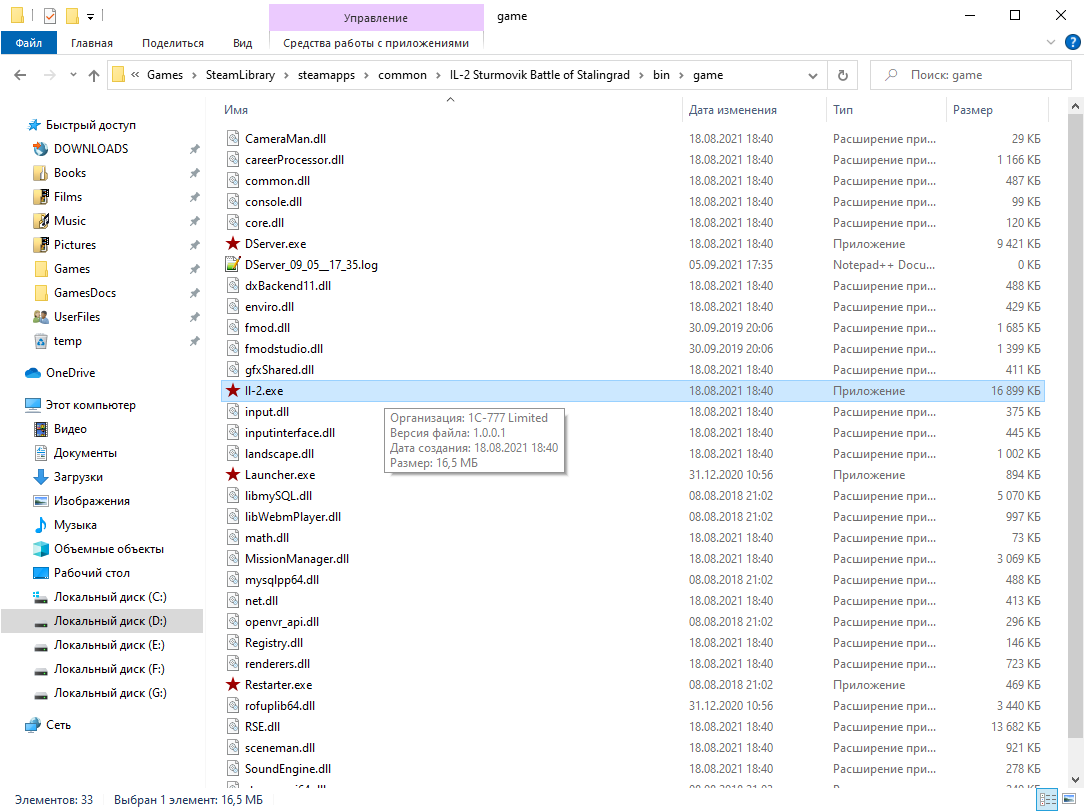Image resolution: width=1085 pixels, height=812 pixels.
Task: Open the Файл menu
Action: click(28, 43)
